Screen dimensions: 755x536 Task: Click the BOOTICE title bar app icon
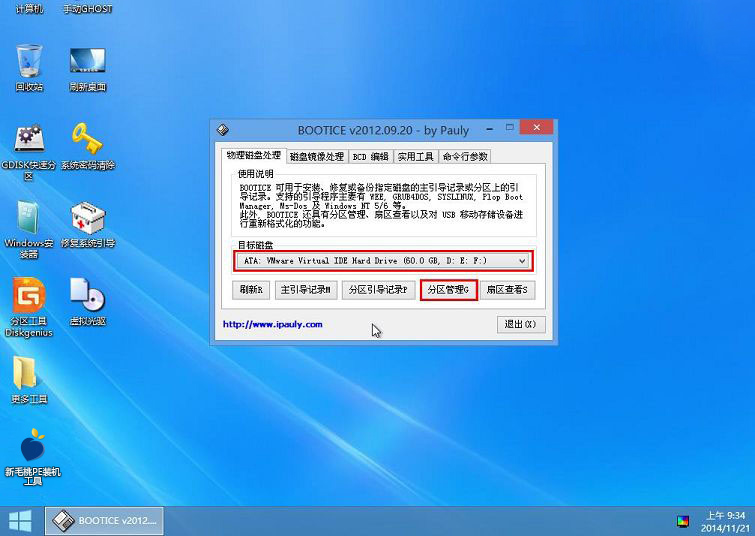[222, 130]
